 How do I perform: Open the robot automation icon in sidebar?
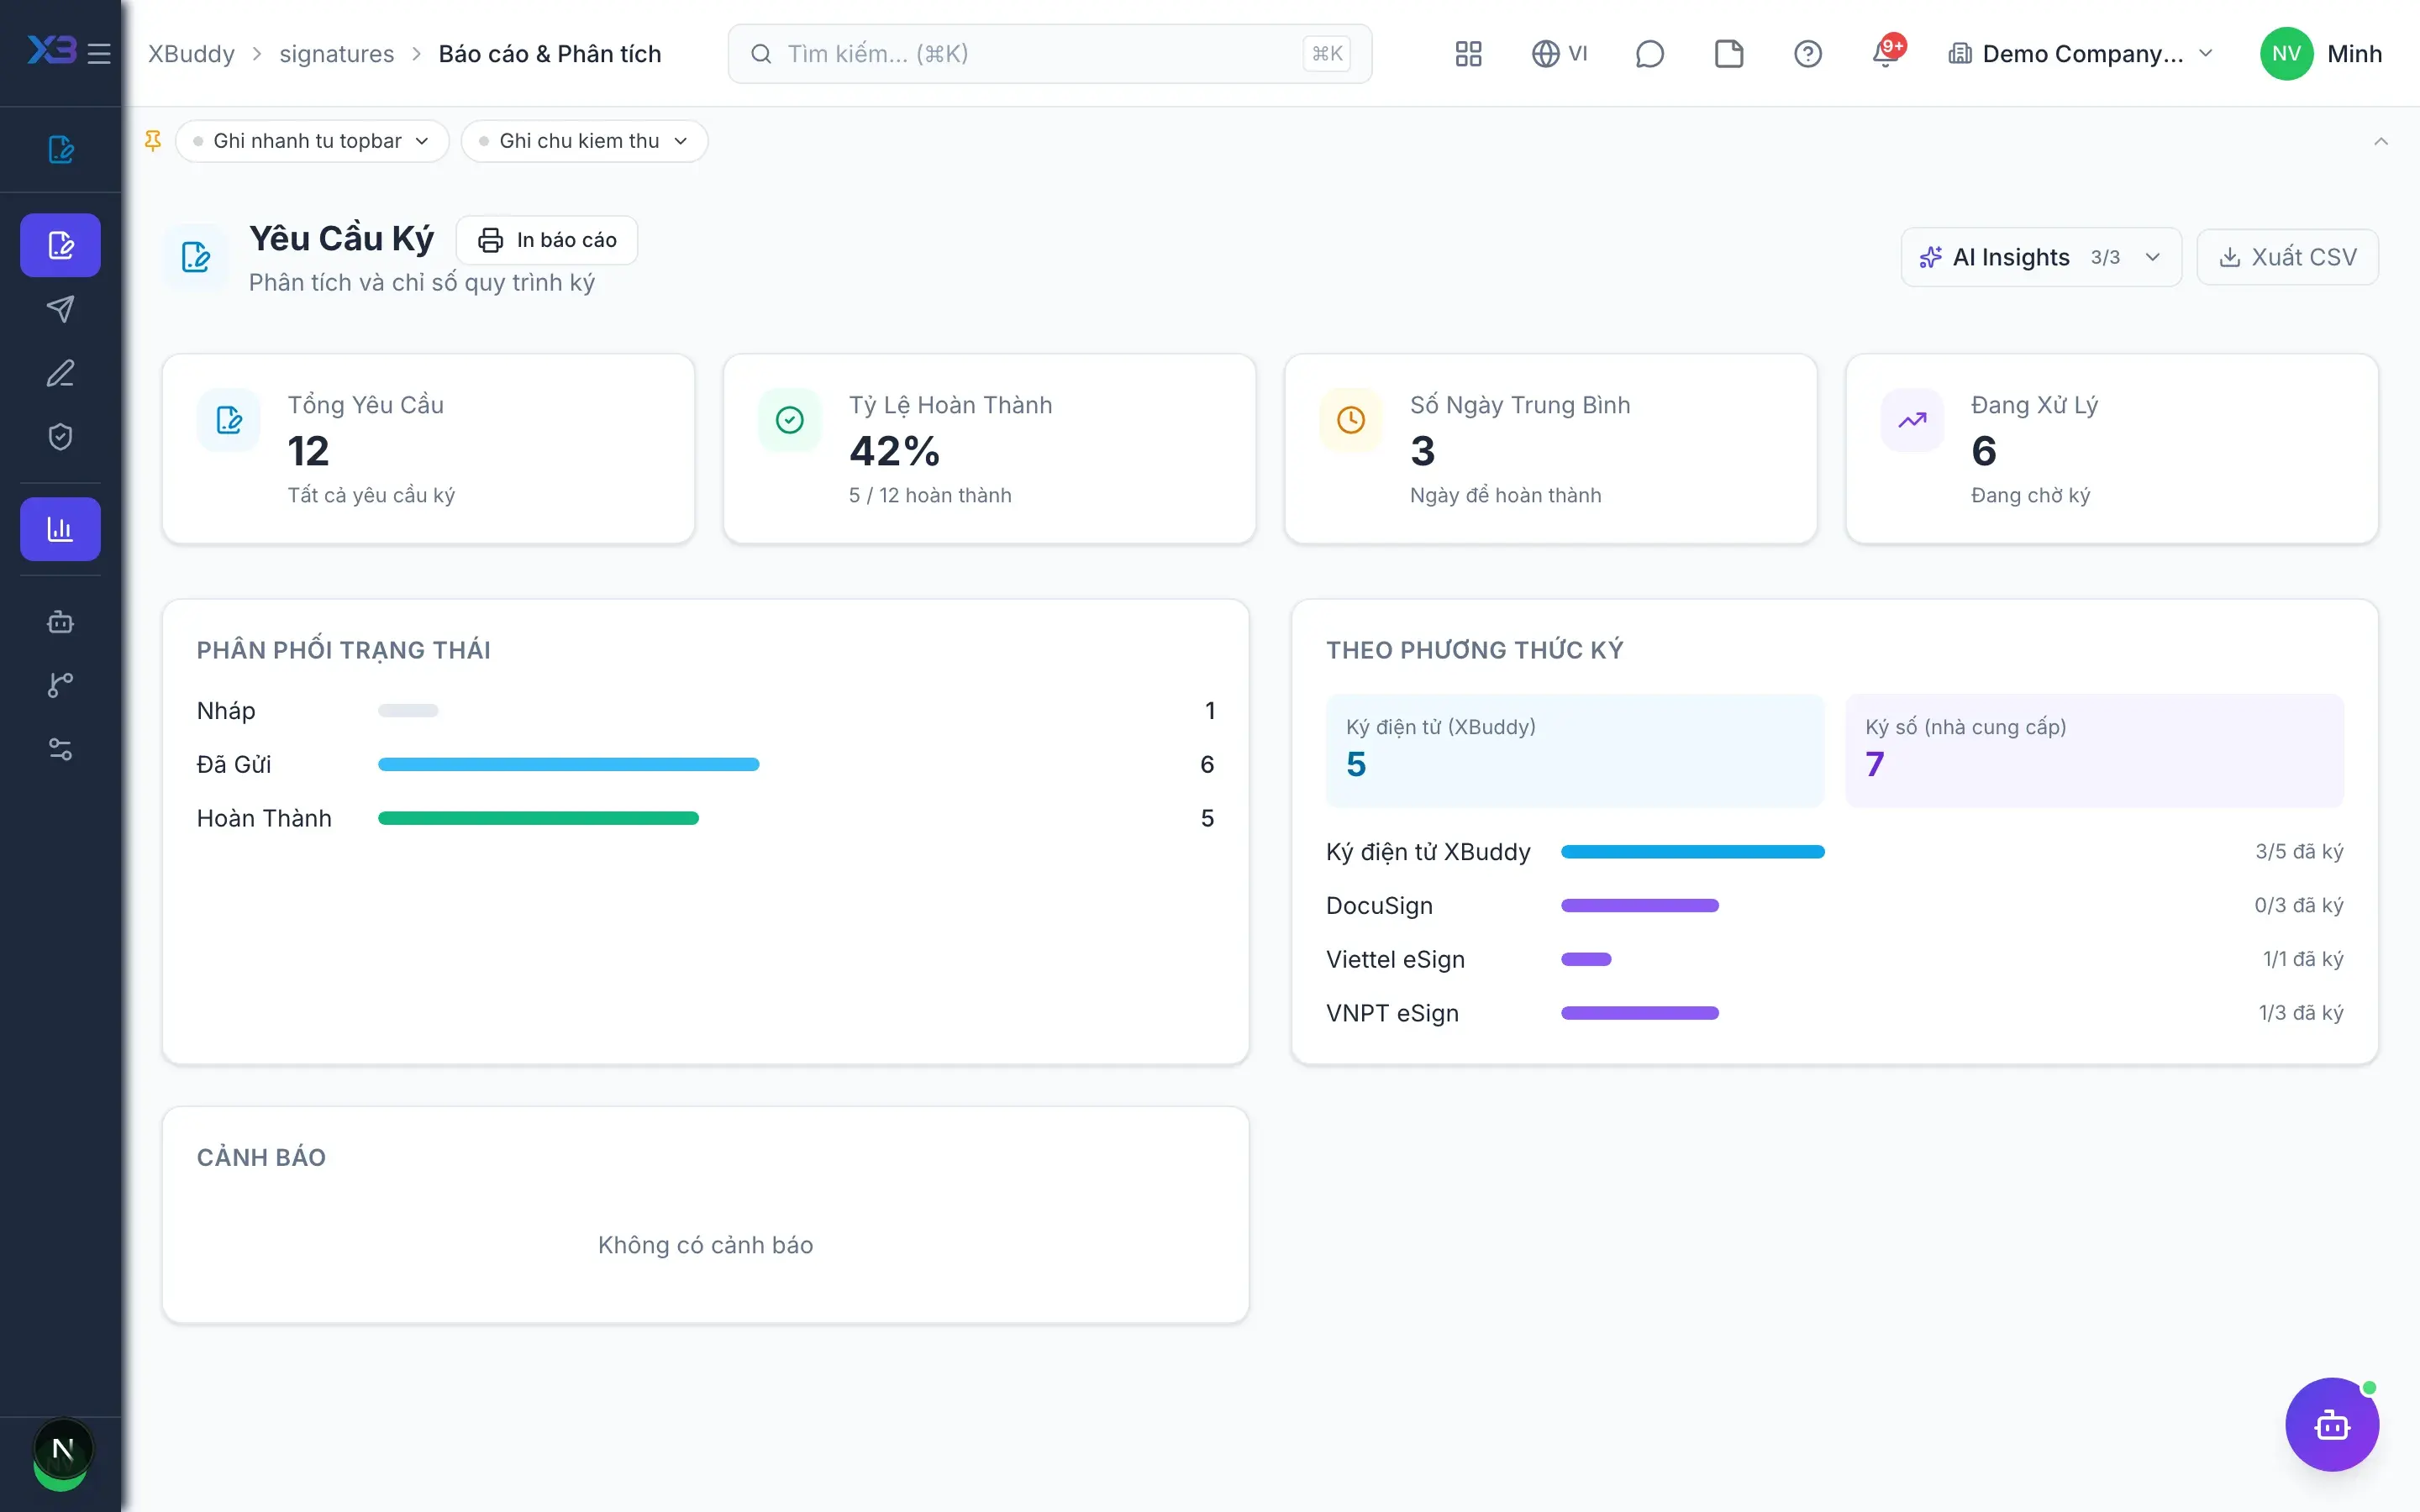click(60, 622)
